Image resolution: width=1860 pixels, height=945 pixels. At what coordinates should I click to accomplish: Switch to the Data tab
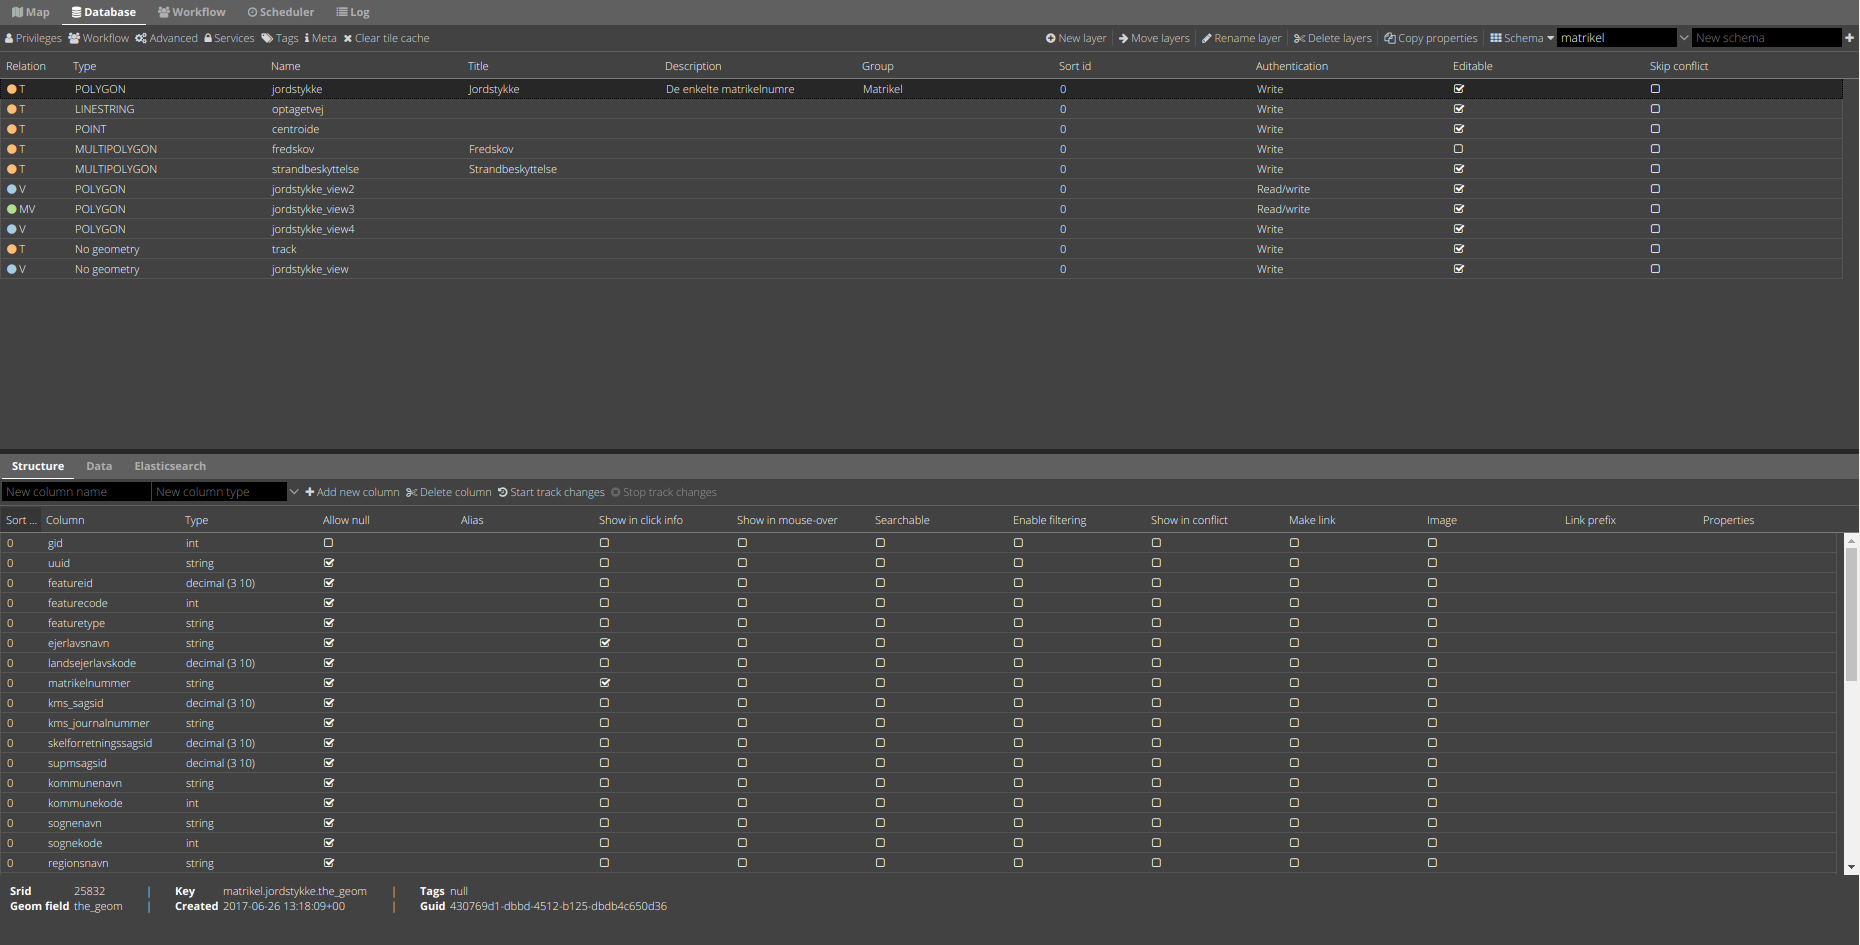point(99,466)
